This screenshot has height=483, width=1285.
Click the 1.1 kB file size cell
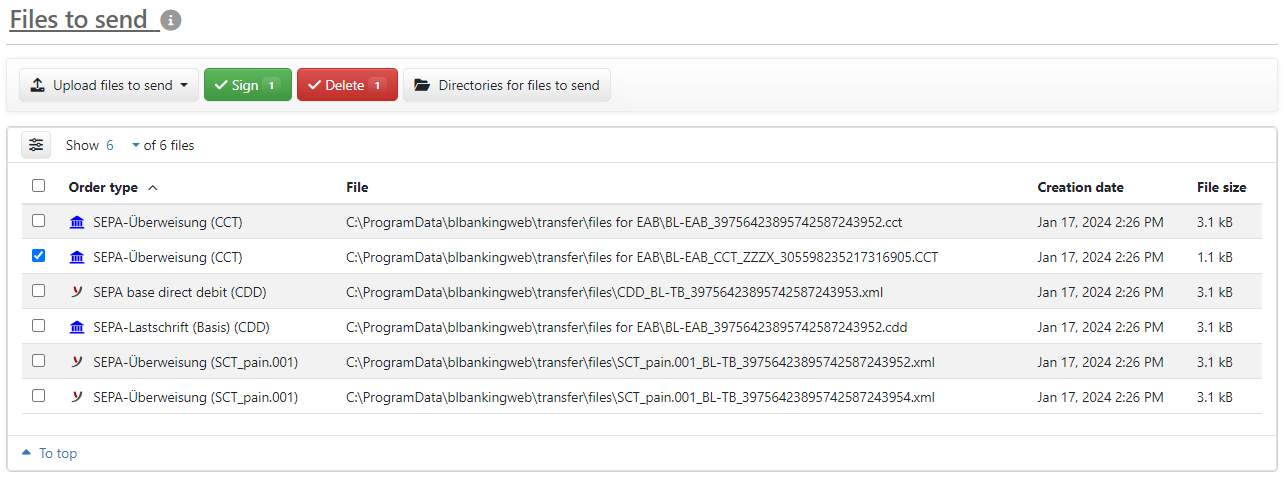(1214, 257)
